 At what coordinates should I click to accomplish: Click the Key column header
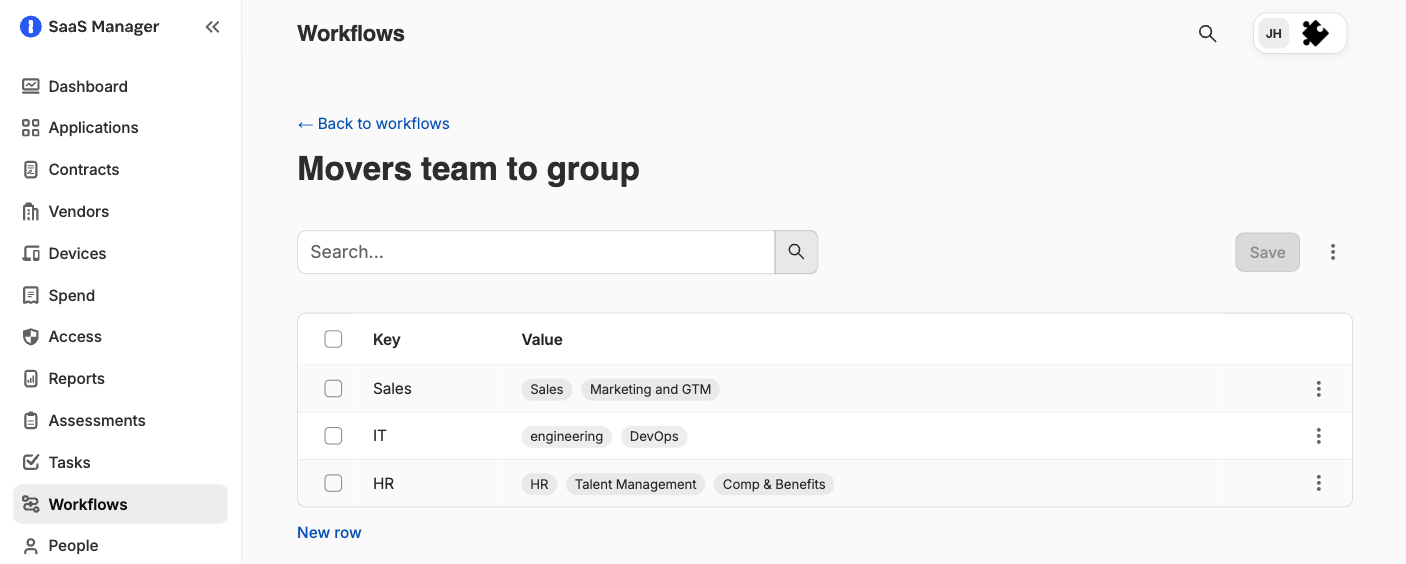(x=387, y=340)
